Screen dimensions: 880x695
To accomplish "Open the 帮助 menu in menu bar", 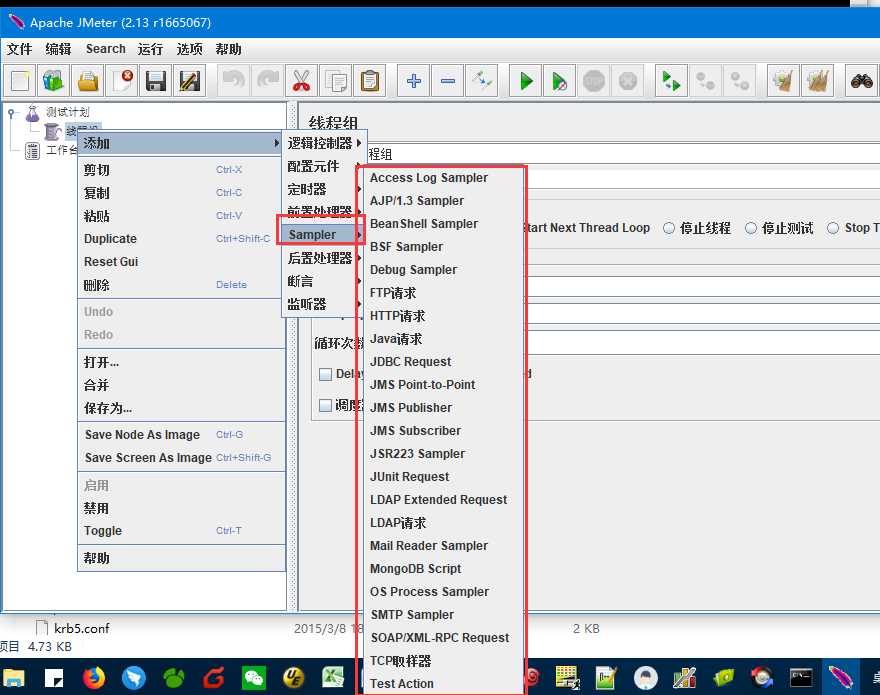I will (x=228, y=49).
